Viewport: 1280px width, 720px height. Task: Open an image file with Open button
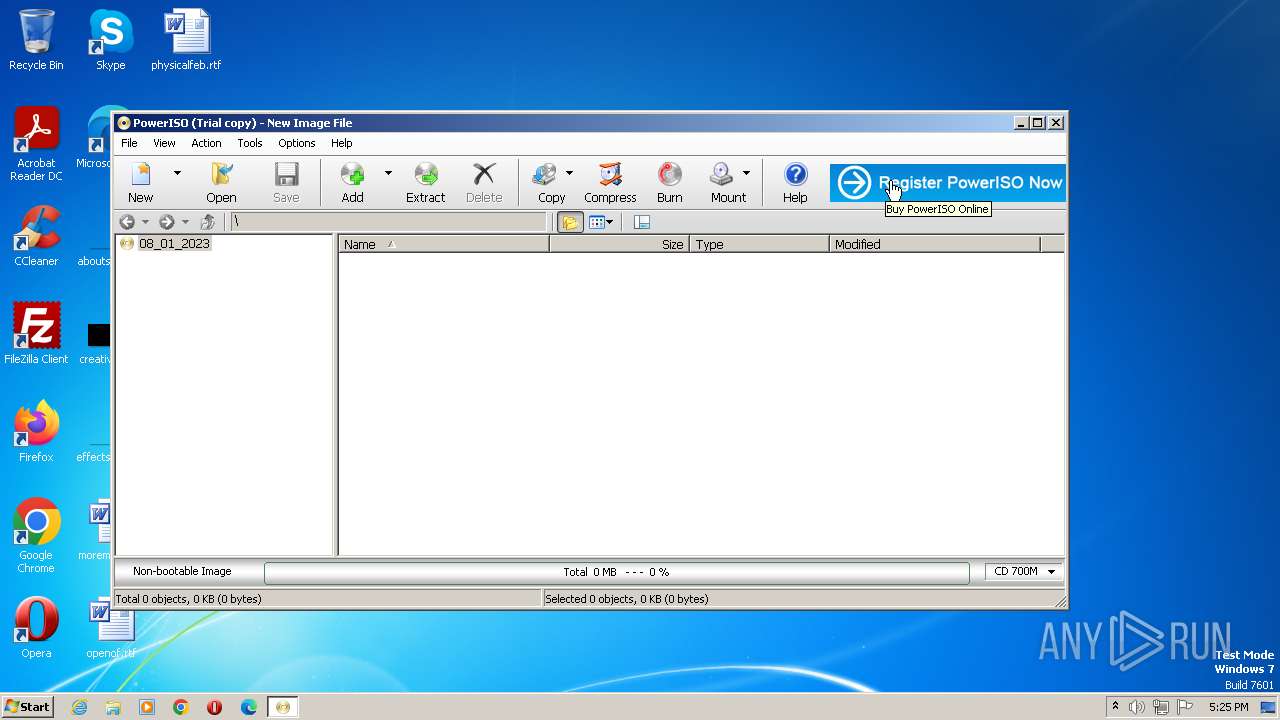[x=221, y=183]
